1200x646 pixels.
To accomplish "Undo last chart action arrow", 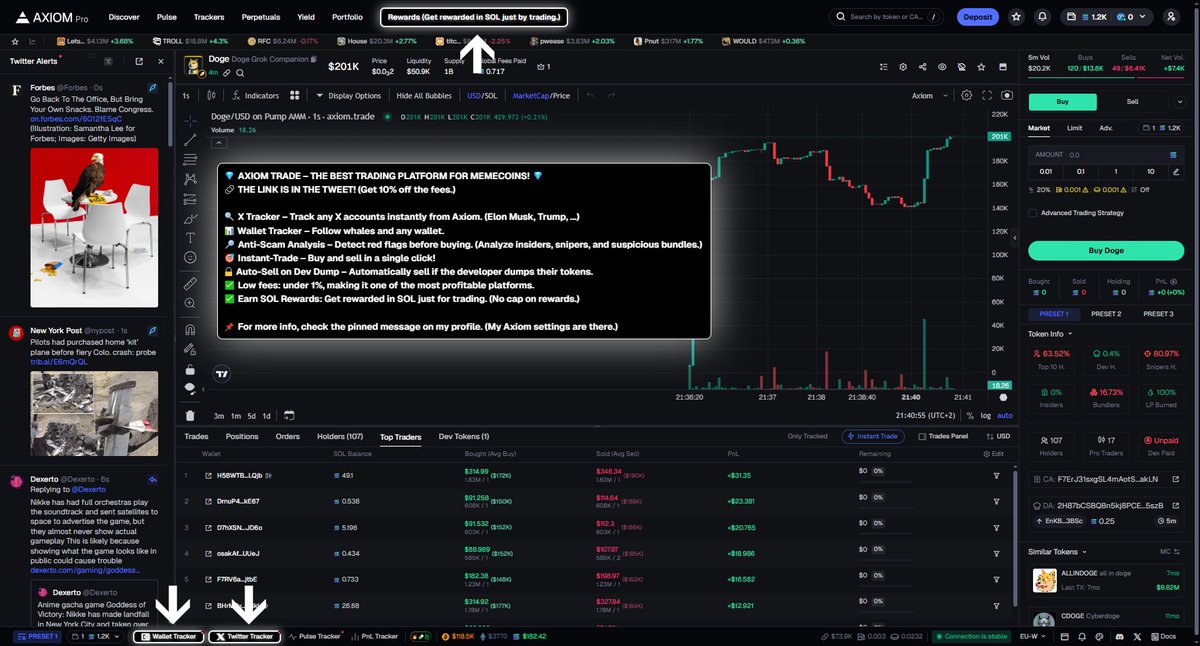I will coord(591,95).
